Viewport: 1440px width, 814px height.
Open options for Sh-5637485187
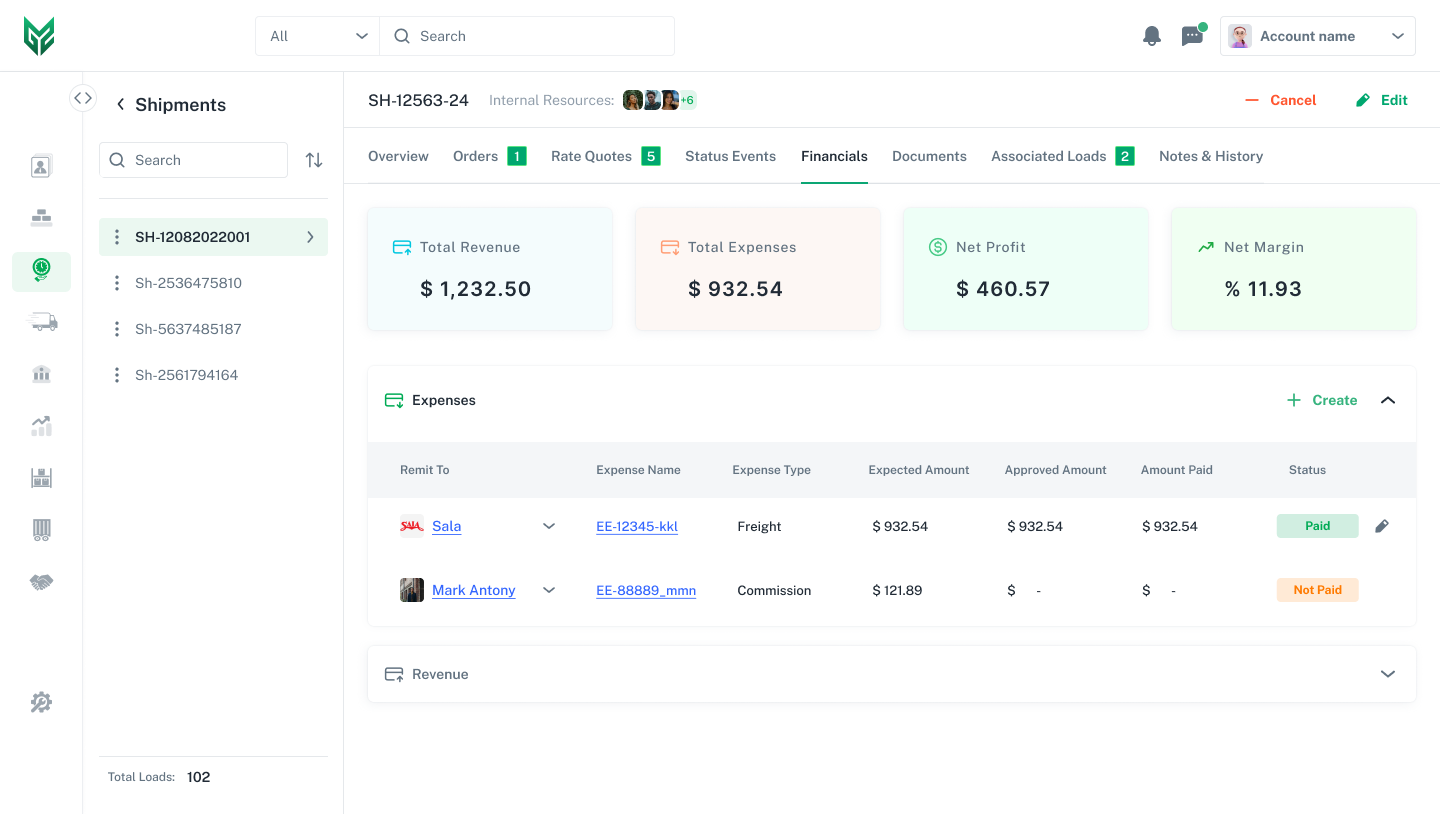[117, 329]
